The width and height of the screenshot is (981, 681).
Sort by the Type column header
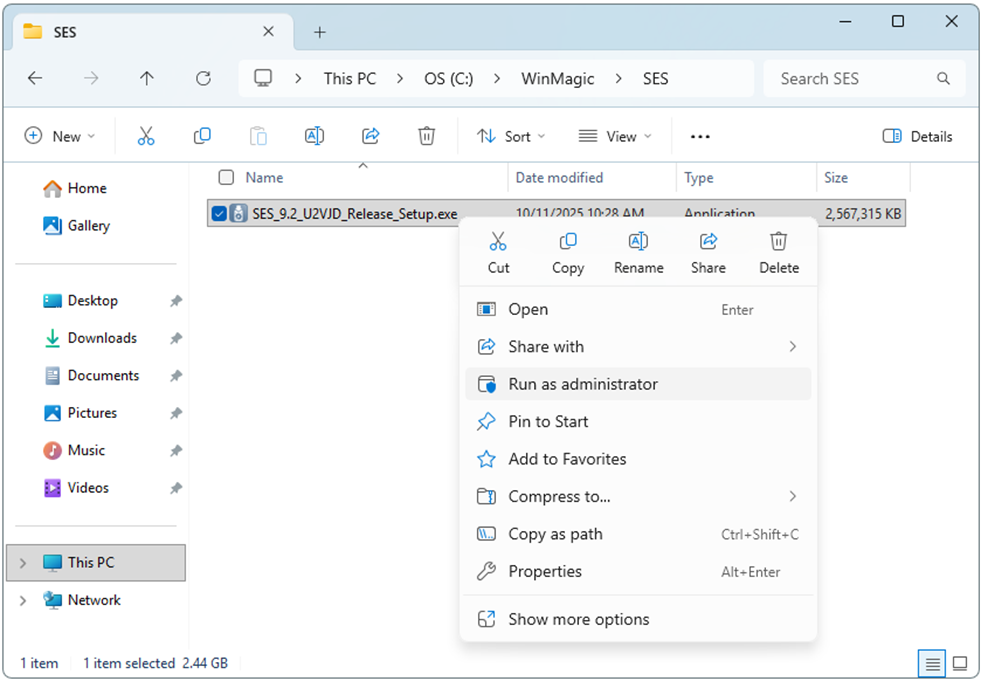pos(699,178)
